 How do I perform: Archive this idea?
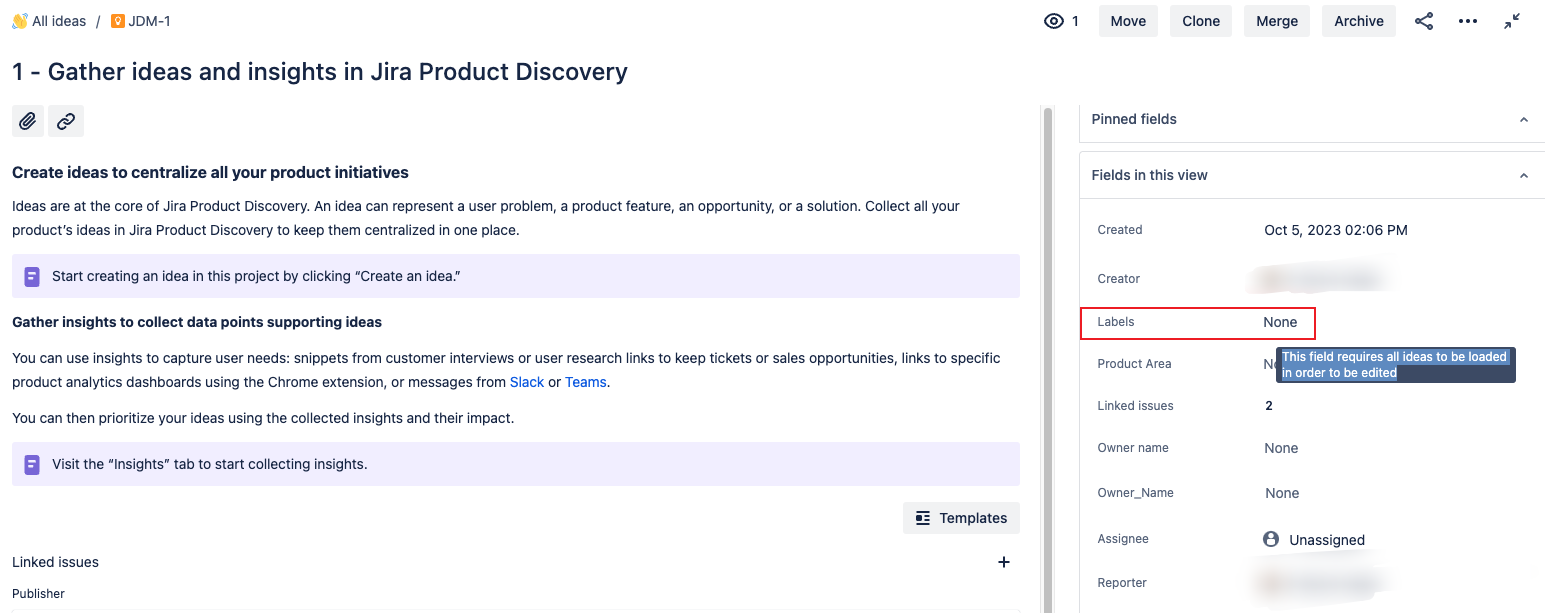(x=1359, y=21)
